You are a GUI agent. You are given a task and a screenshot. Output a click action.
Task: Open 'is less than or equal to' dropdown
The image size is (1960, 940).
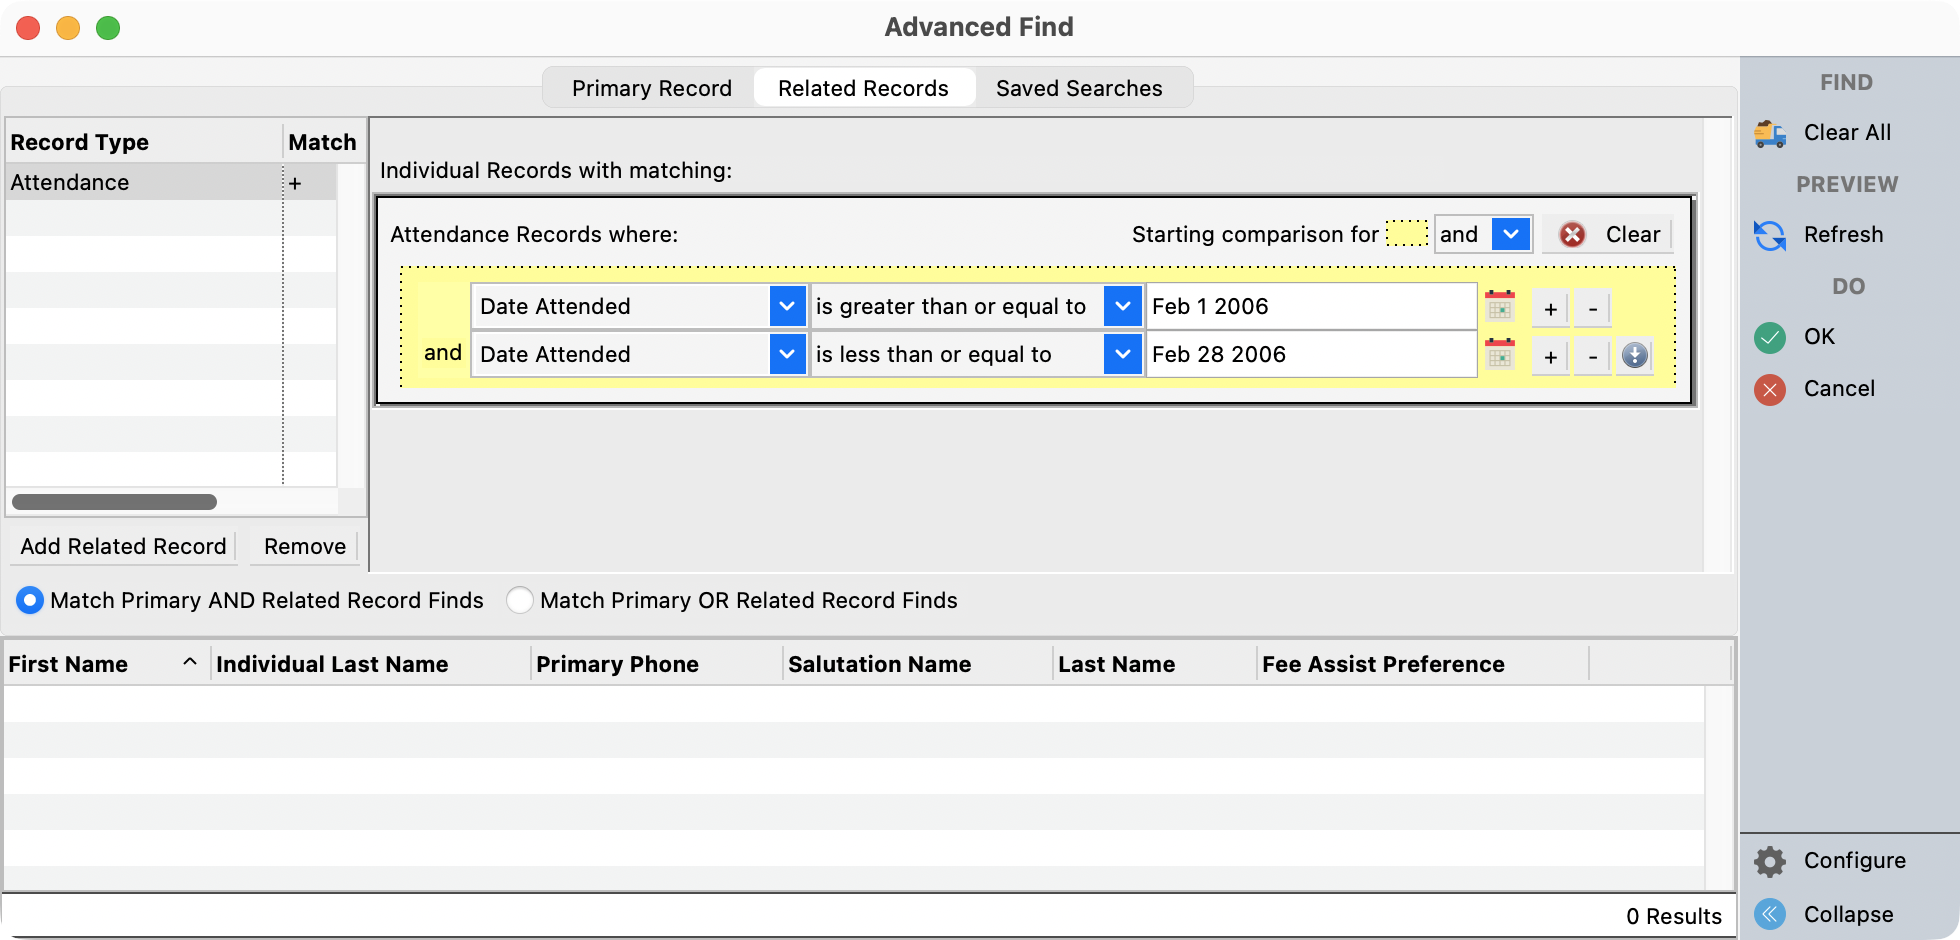[1122, 354]
